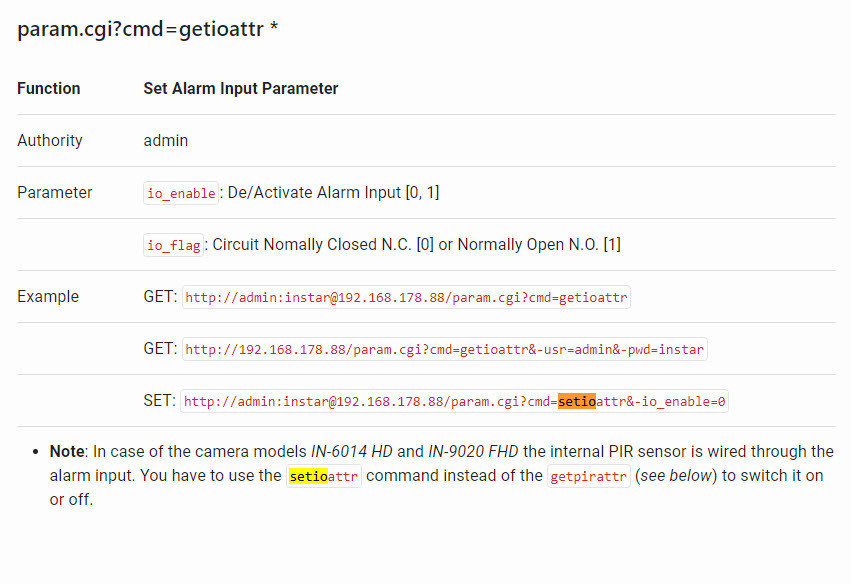Click the Authority row label
Screen dimensions: 851x584
tap(50, 141)
